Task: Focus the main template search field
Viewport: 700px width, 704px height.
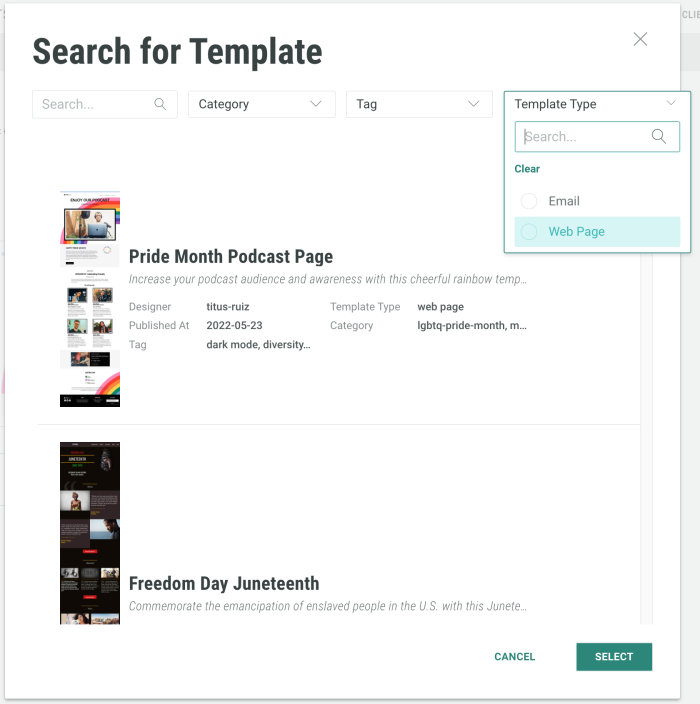Action: coord(95,104)
